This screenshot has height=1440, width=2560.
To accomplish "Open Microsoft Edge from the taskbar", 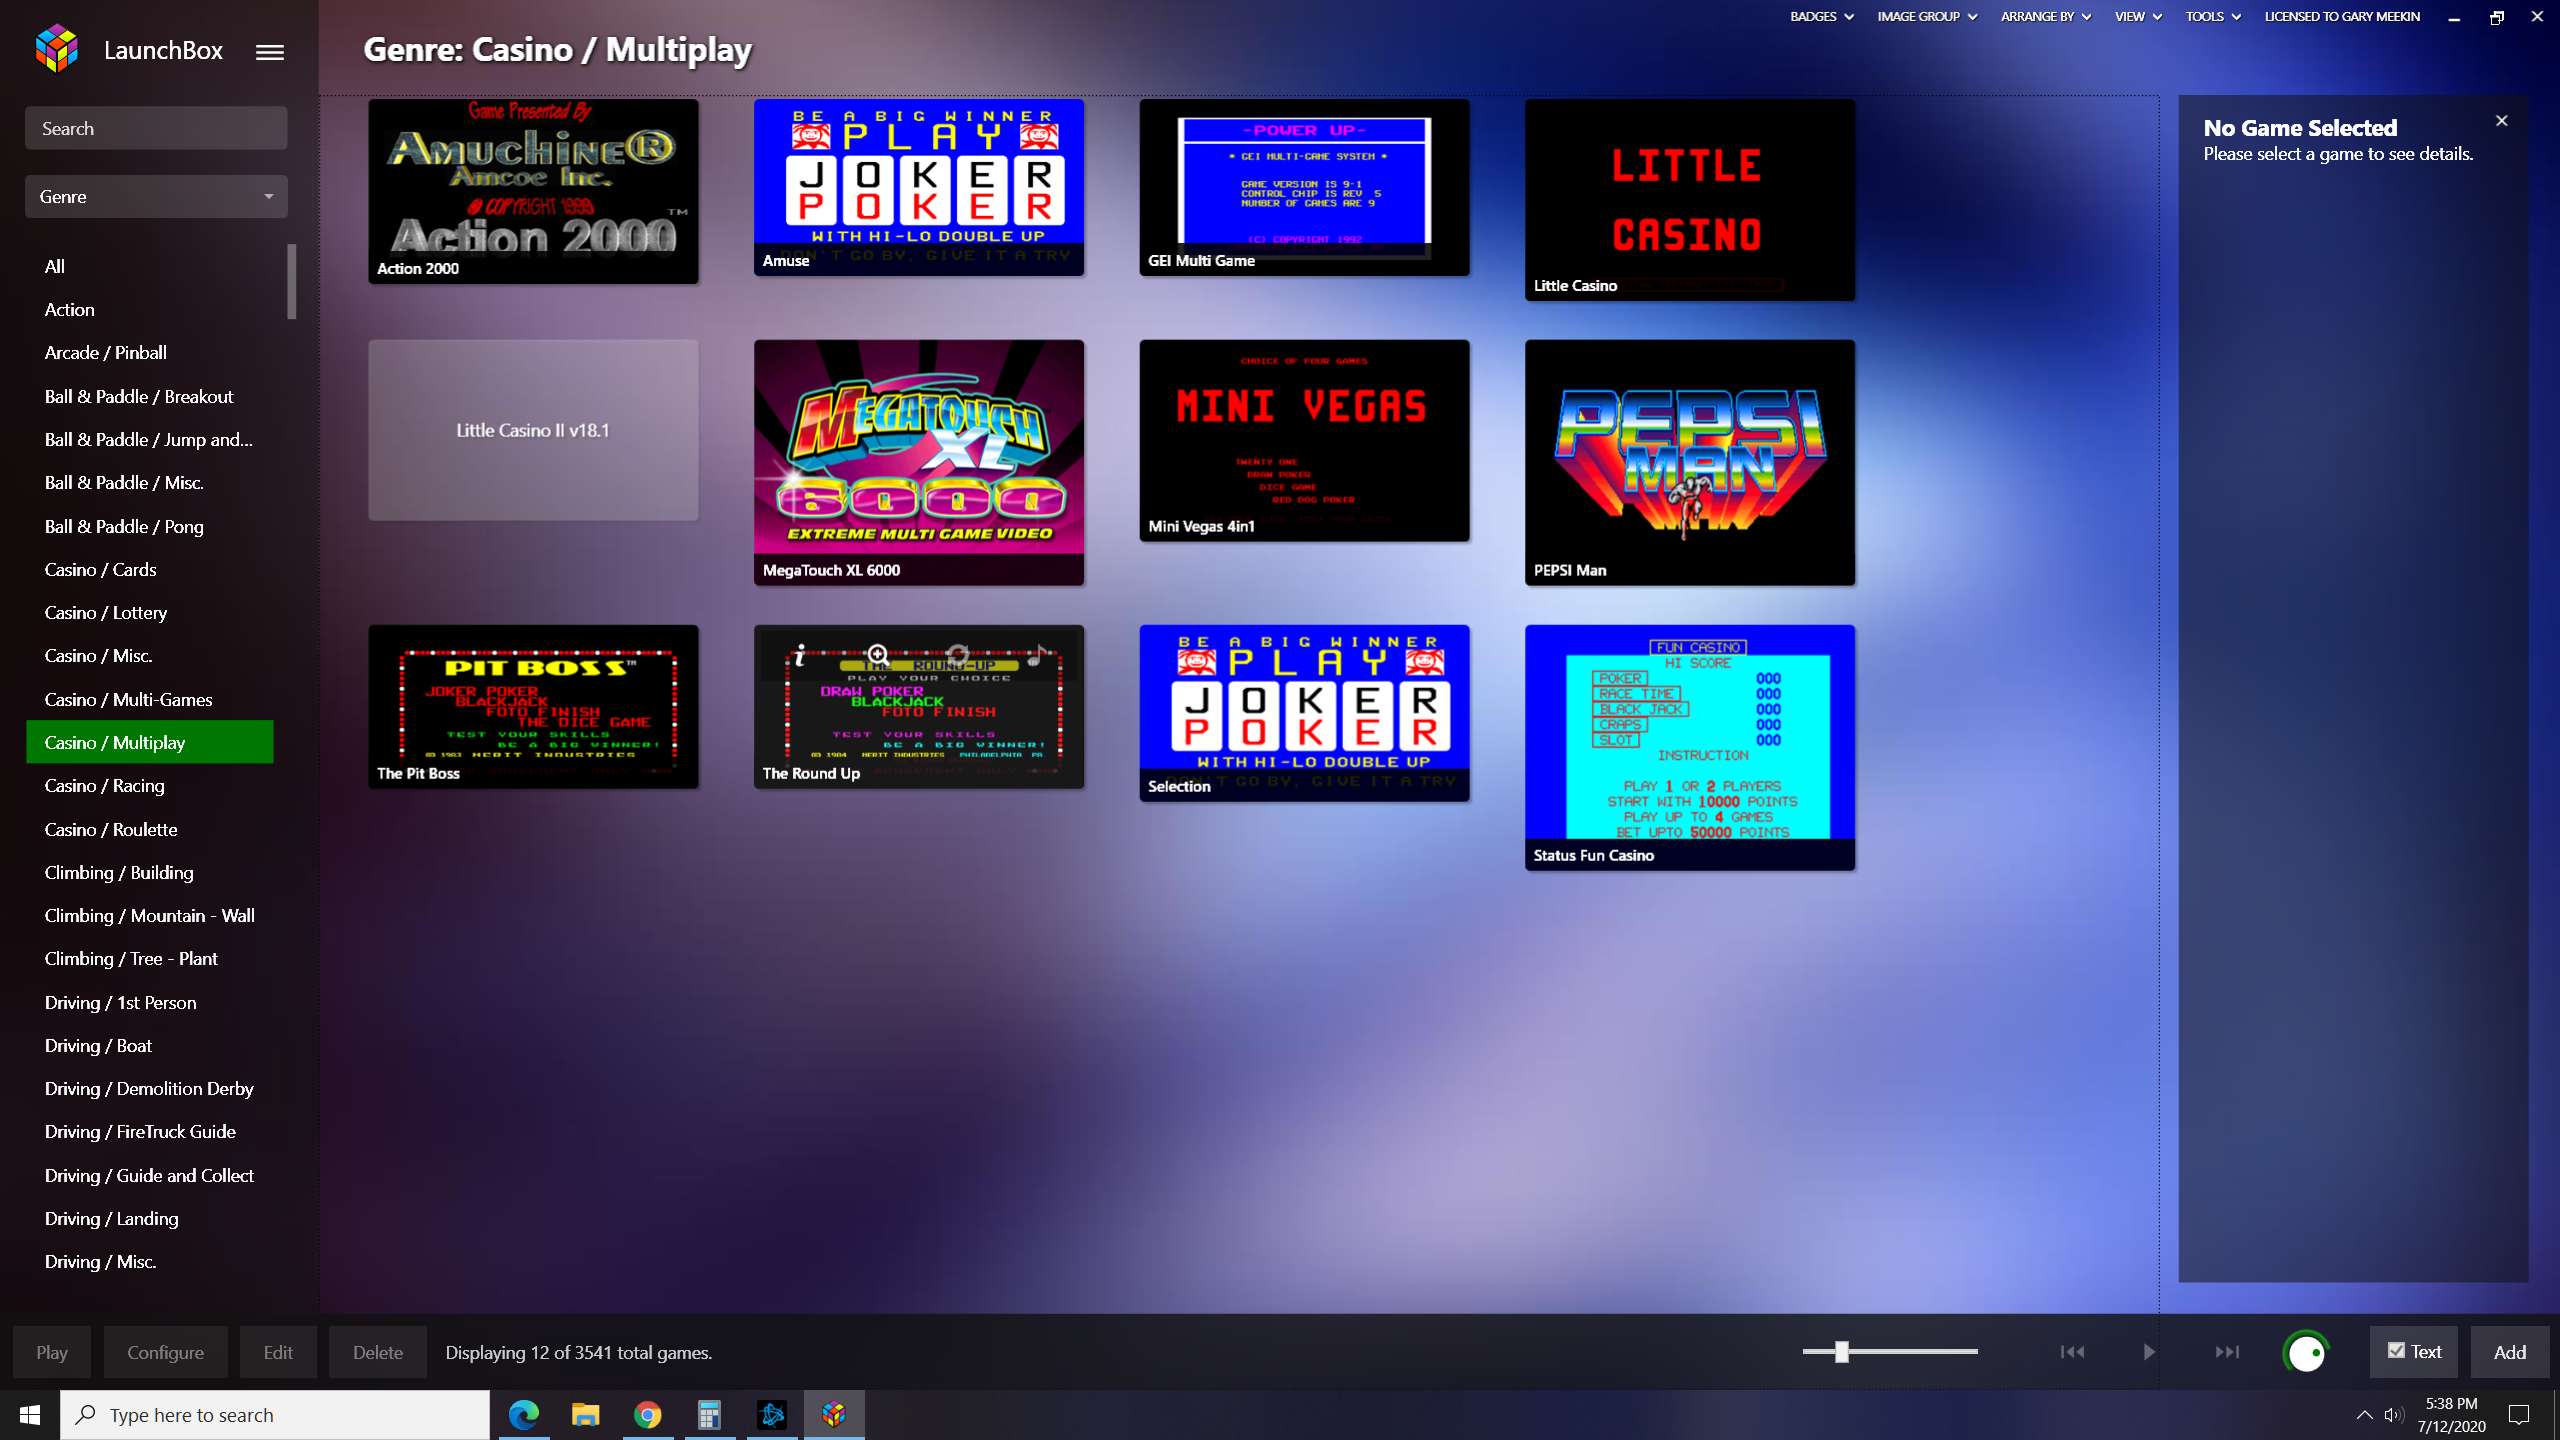I will click(x=524, y=1415).
